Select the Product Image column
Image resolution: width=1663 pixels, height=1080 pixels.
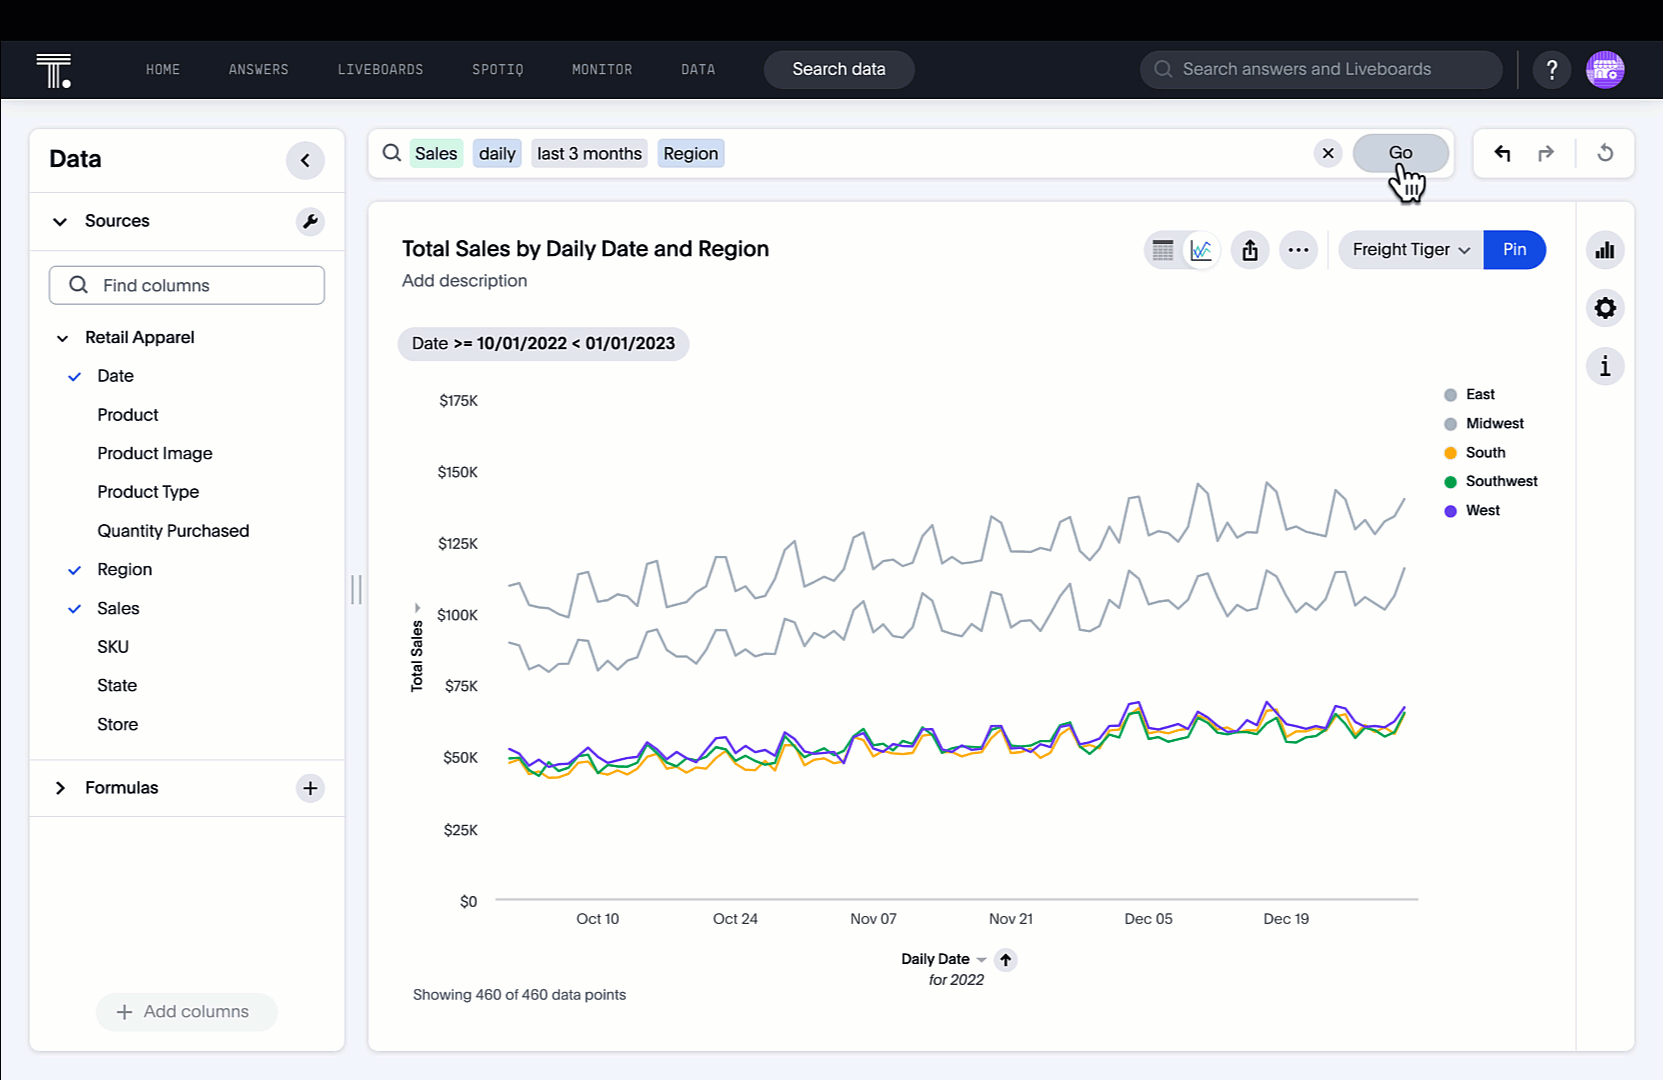(155, 453)
